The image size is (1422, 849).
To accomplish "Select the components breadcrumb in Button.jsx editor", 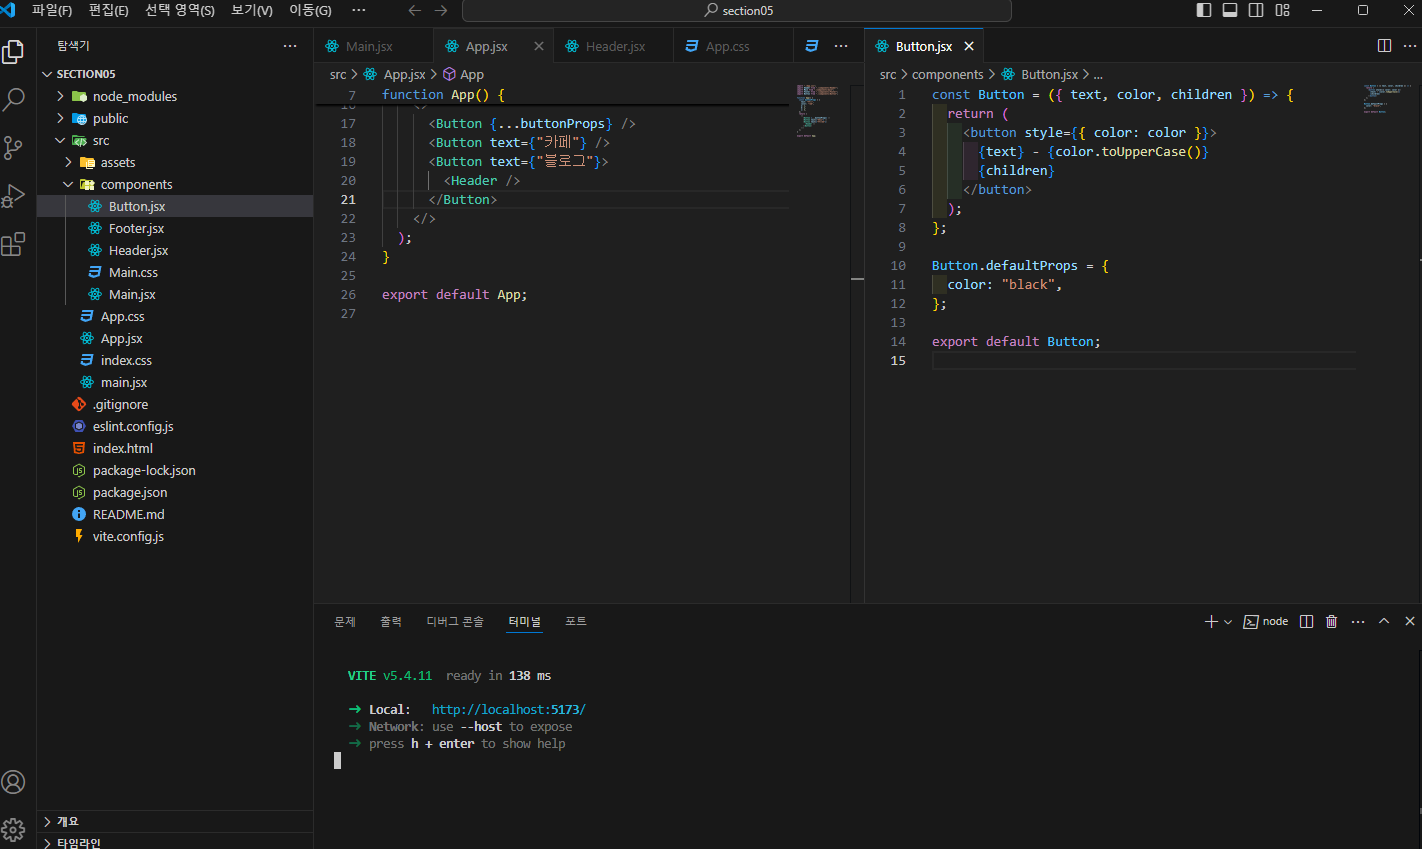I will point(947,74).
